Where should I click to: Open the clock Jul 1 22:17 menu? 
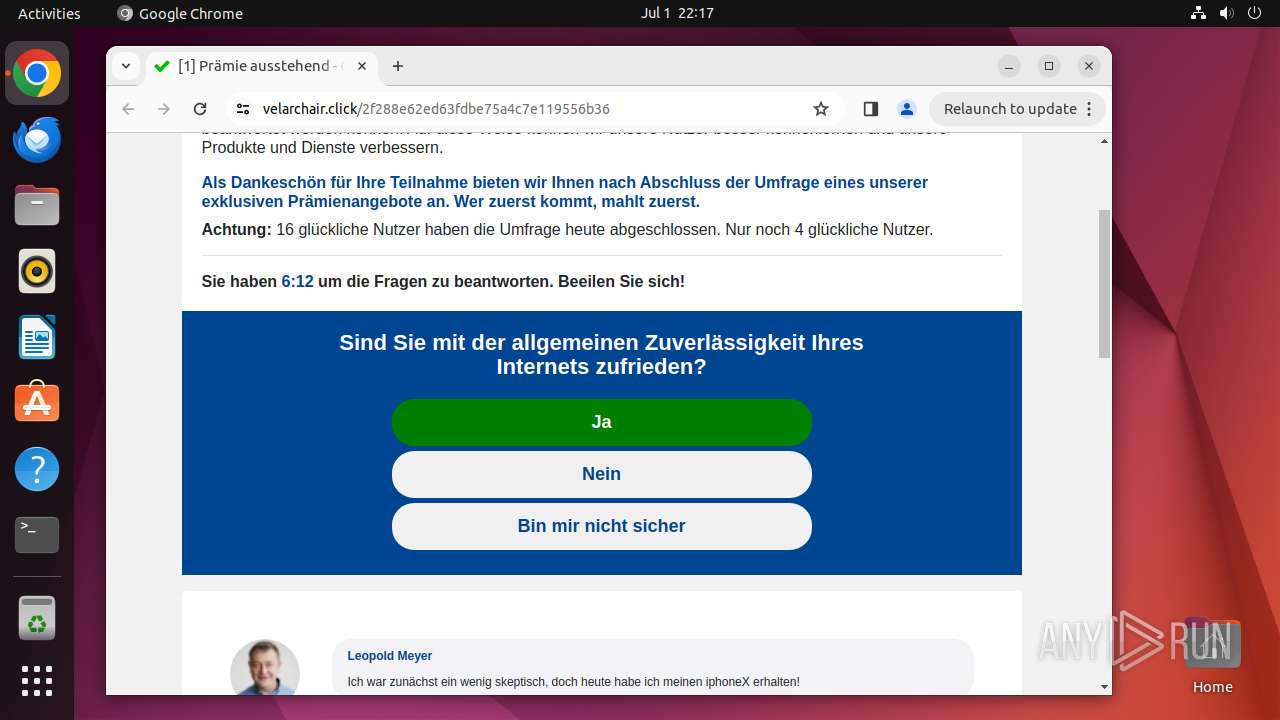point(677,13)
